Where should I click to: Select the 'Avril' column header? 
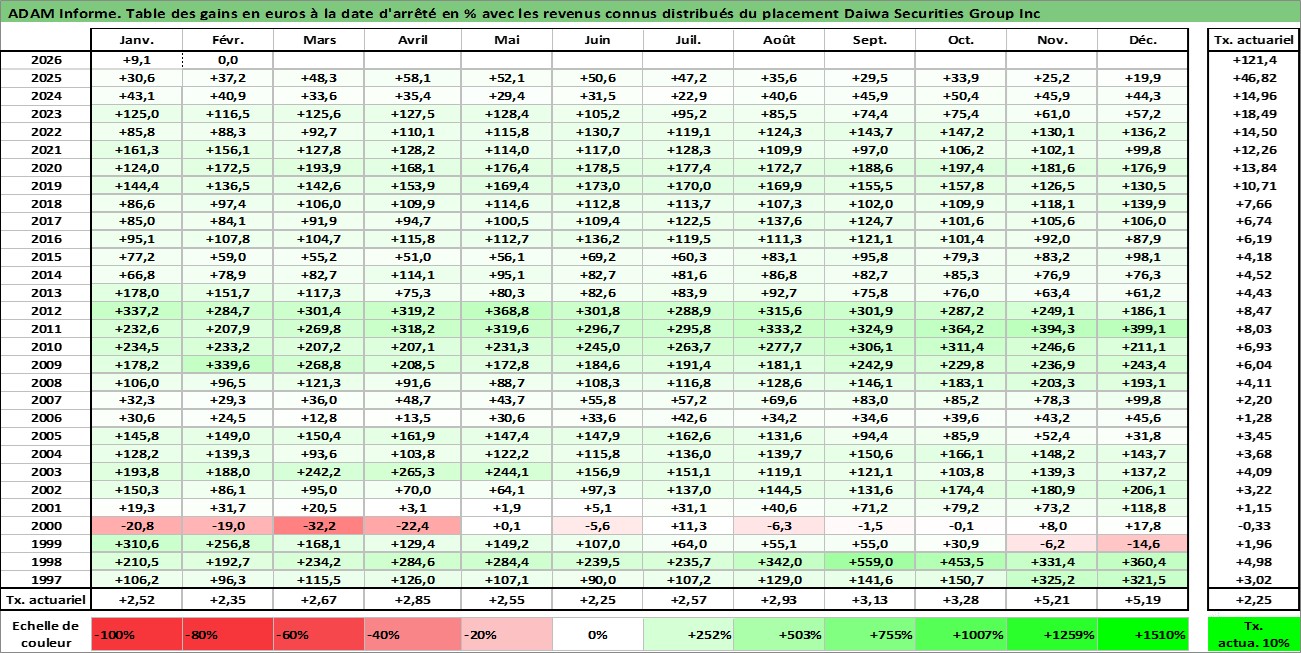412,40
